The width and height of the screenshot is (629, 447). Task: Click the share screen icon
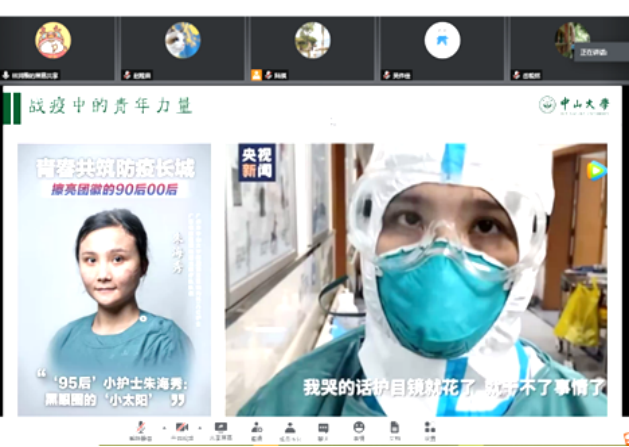pos(220,429)
